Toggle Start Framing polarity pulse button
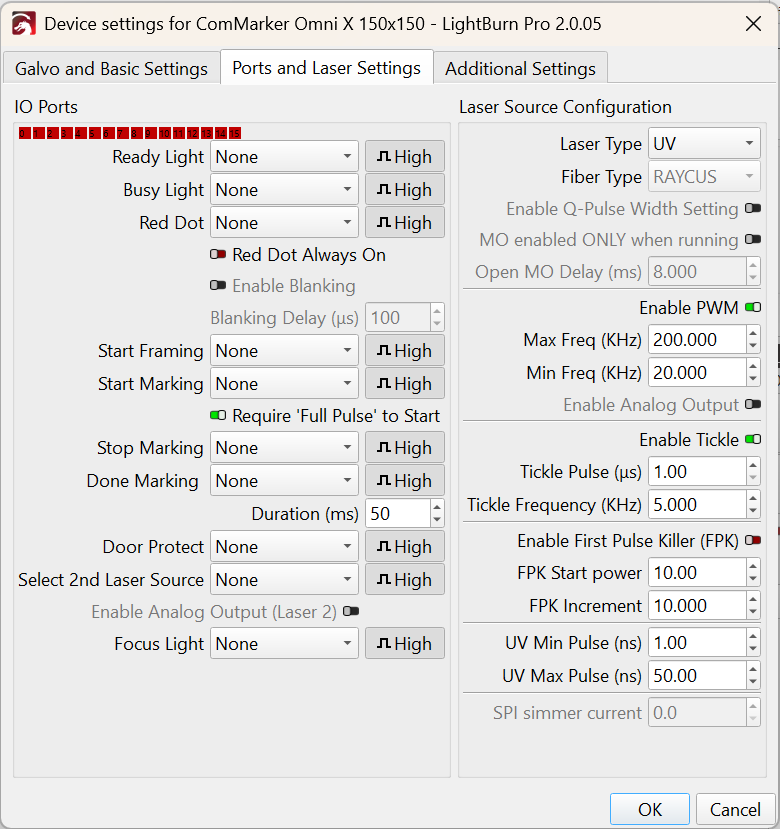 tap(404, 351)
